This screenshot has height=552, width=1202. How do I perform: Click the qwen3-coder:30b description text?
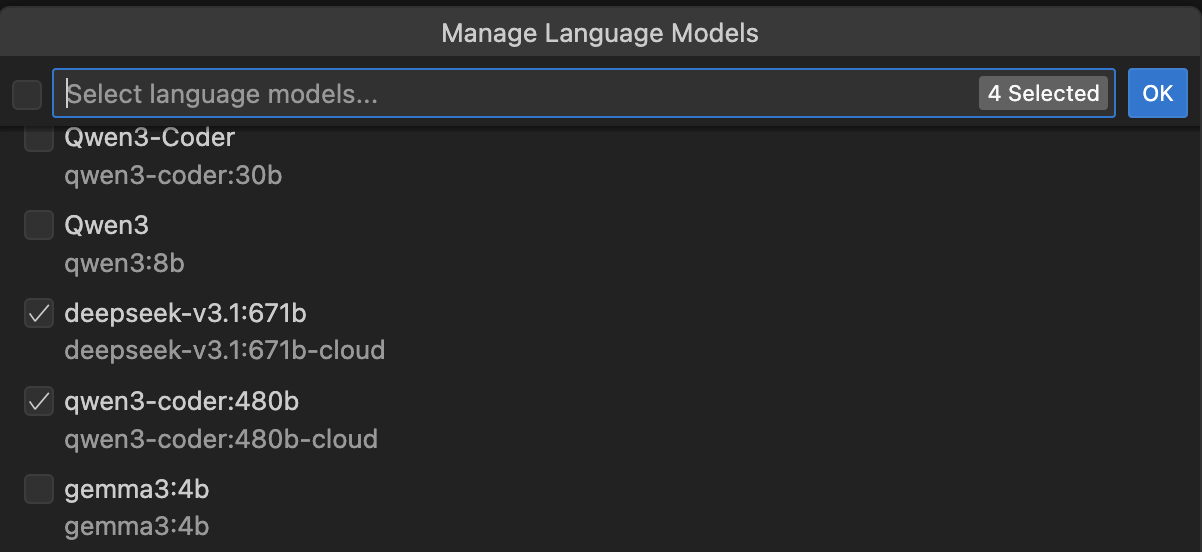point(173,176)
